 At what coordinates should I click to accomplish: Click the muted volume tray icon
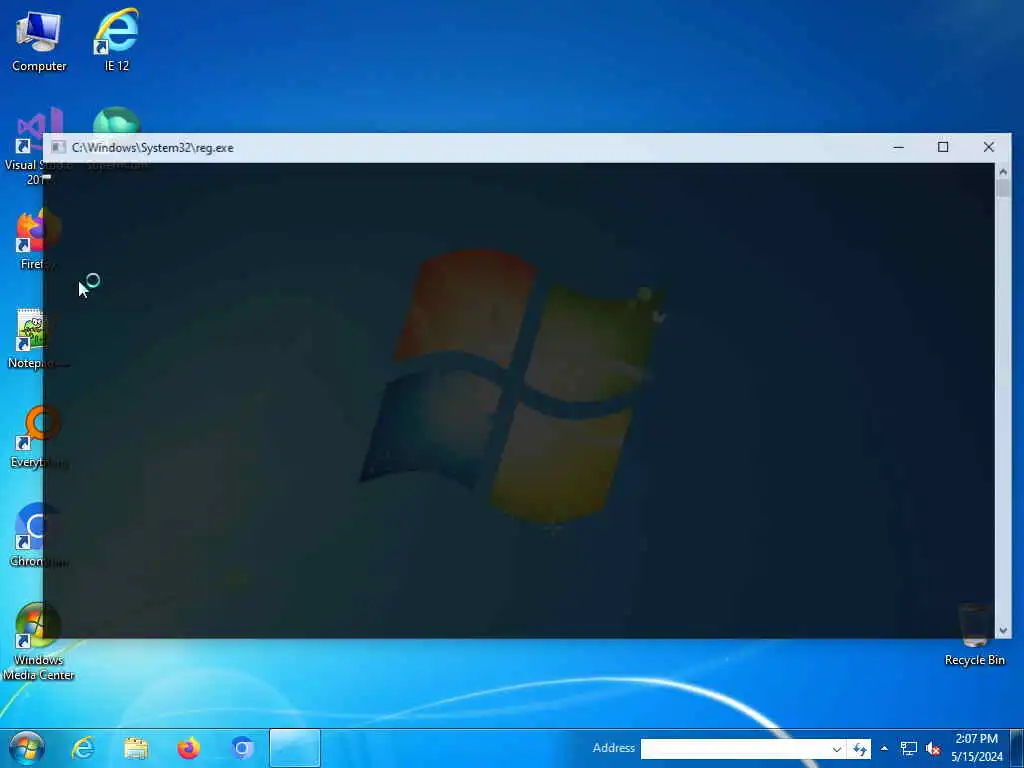click(x=933, y=748)
